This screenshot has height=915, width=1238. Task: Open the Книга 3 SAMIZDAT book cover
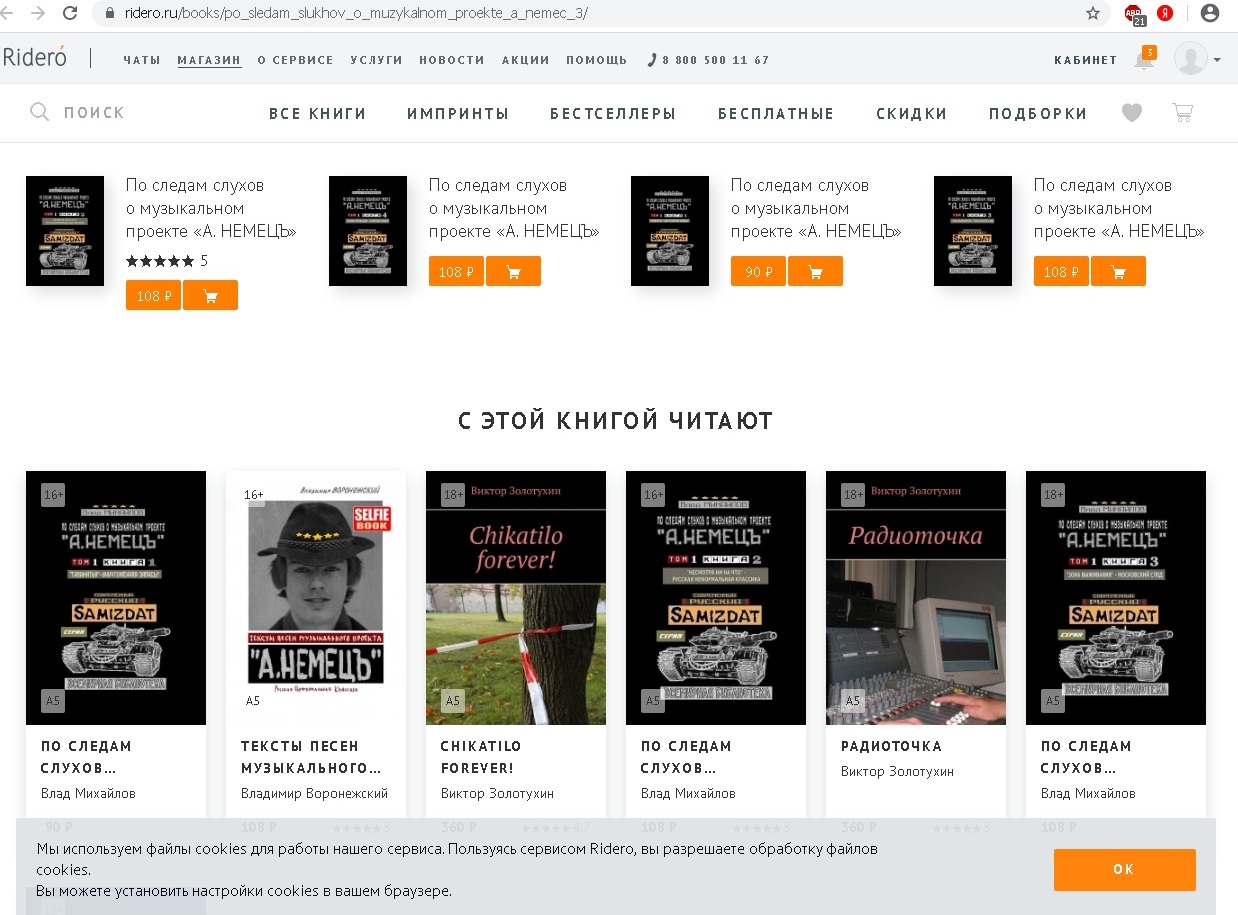tap(1116, 598)
